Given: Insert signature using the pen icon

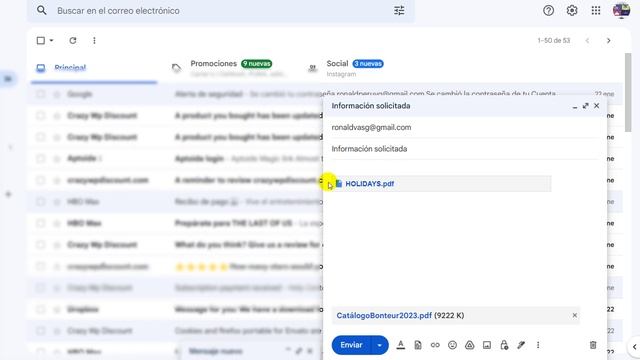Looking at the screenshot, I should click(x=521, y=345).
